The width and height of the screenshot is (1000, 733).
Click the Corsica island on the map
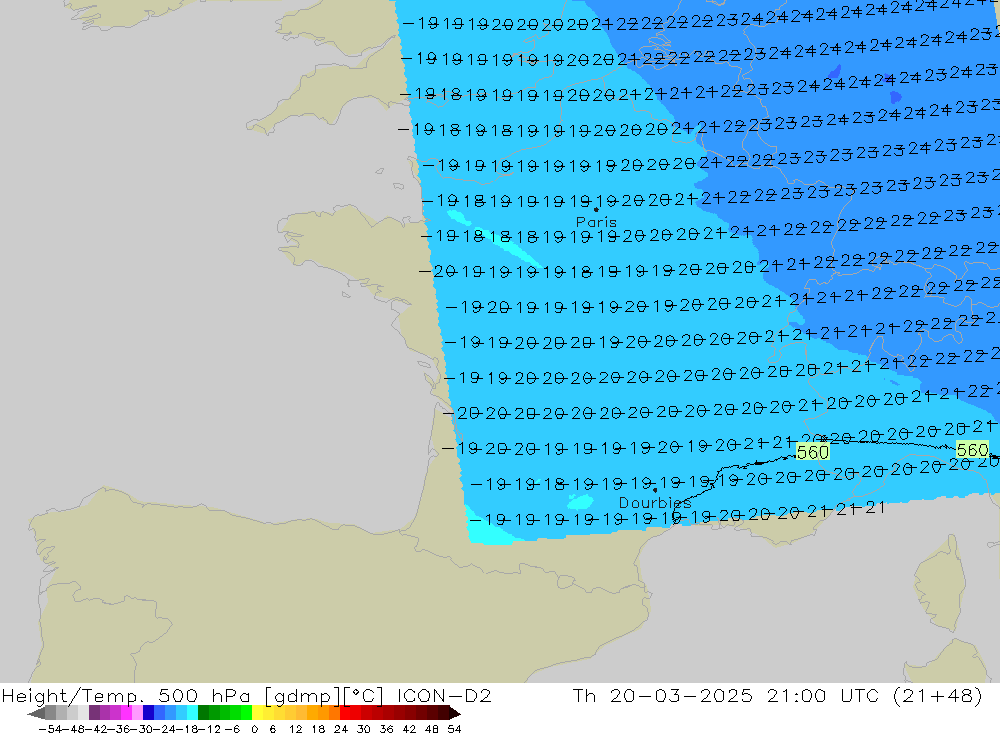point(941,584)
